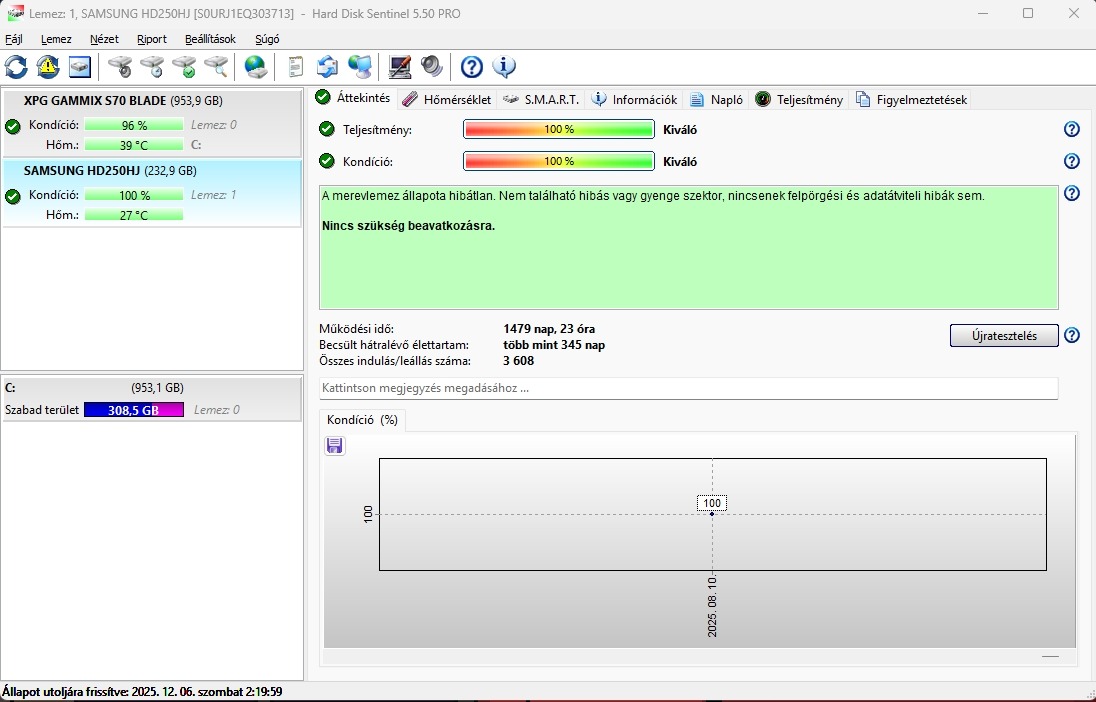Screen dimensions: 1096x702
Task: Open configuration via monitor-screwdriver icon
Action: [400, 66]
